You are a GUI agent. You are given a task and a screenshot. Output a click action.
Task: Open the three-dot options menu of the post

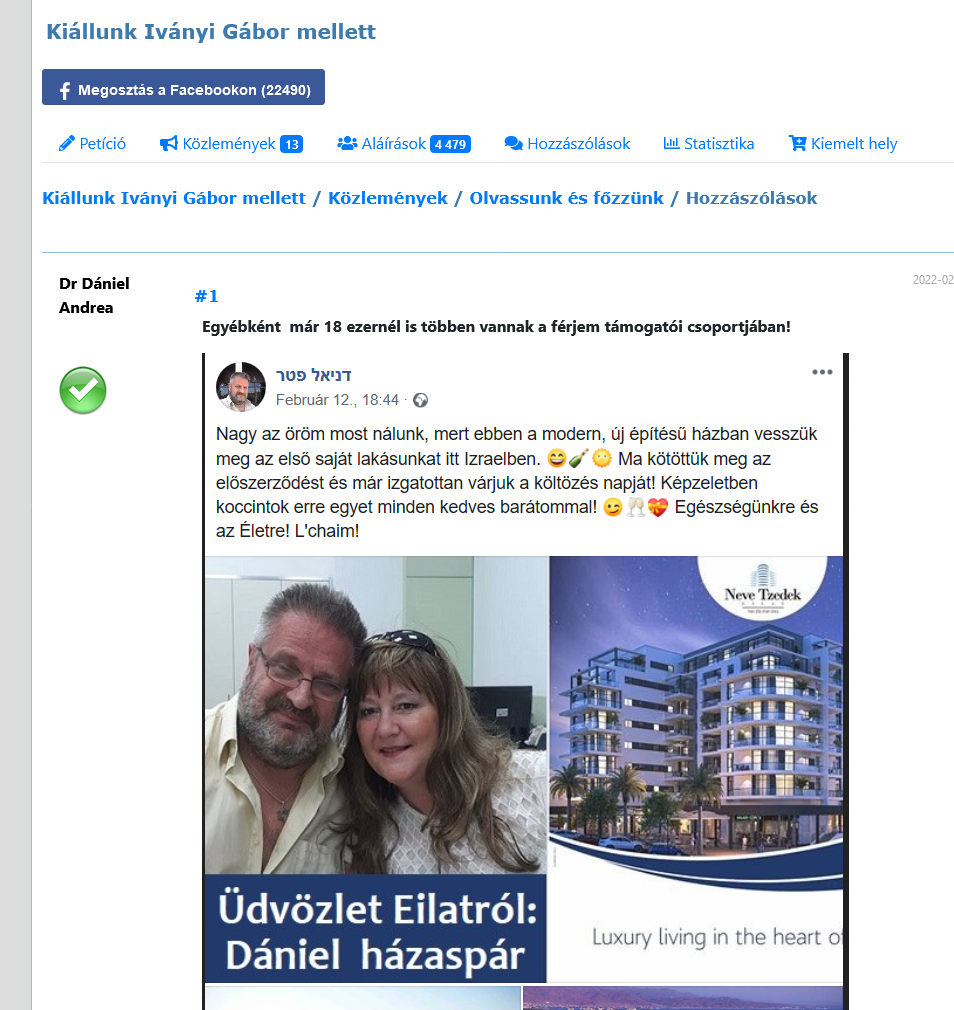click(x=822, y=372)
